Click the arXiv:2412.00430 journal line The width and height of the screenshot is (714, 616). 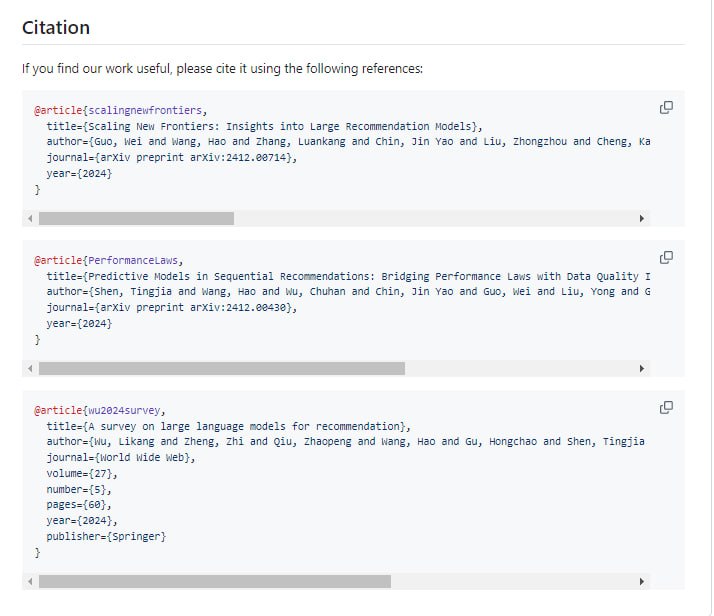[171, 307]
